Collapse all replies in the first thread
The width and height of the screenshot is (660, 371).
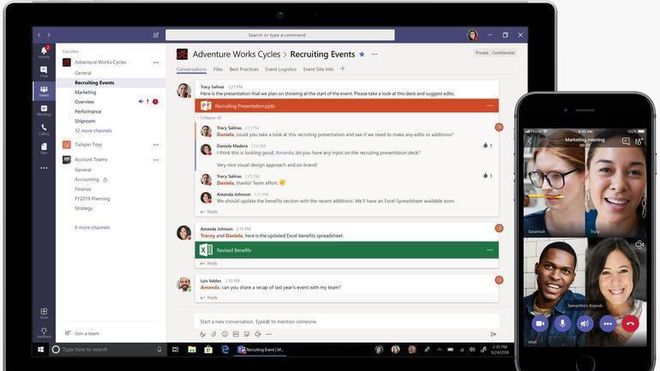[x=209, y=118]
